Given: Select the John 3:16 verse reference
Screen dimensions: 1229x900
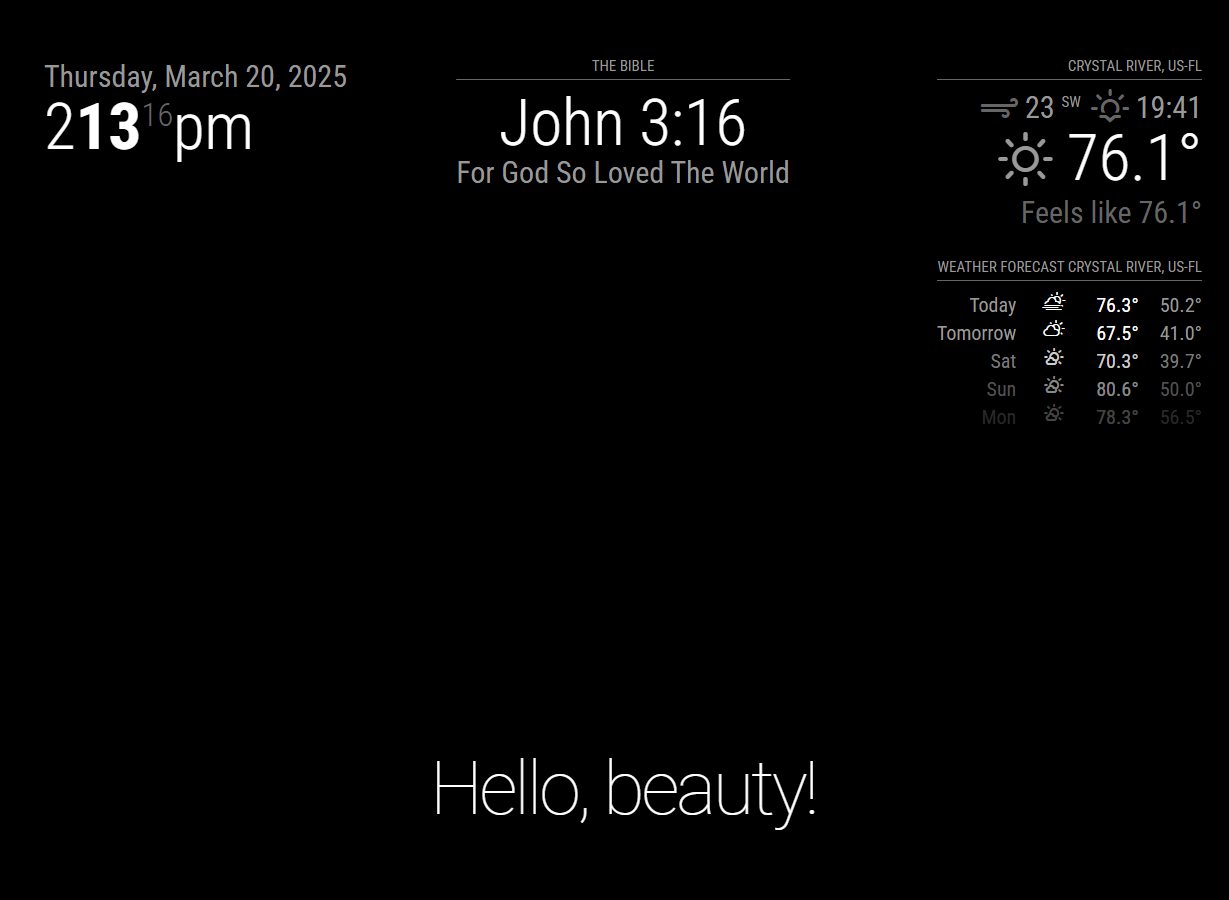Looking at the screenshot, I should 622,124.
